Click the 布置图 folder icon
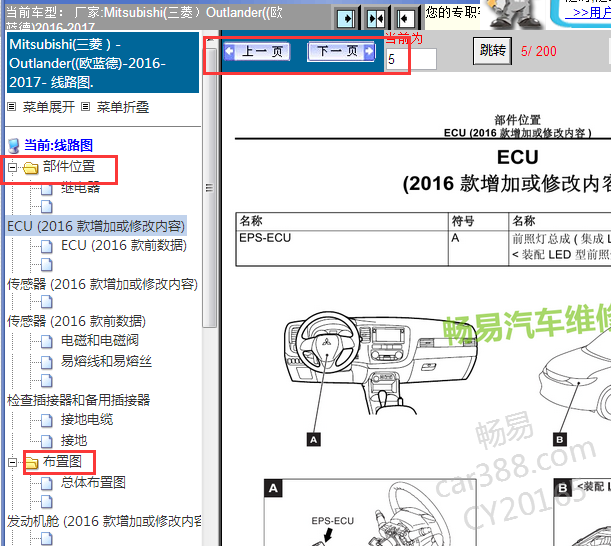Screen dimensions: 611x546 pyautogui.click(x=31, y=463)
